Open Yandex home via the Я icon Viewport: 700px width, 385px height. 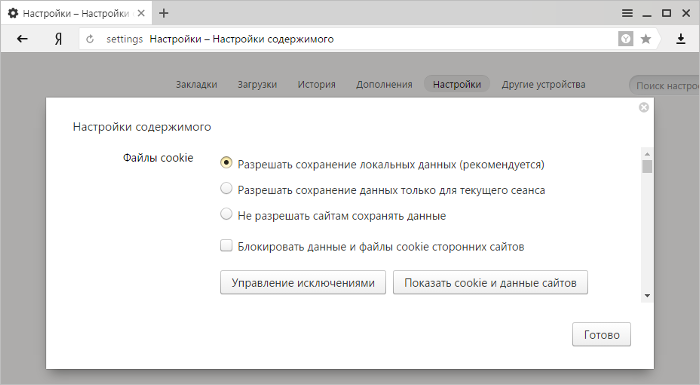(58, 39)
